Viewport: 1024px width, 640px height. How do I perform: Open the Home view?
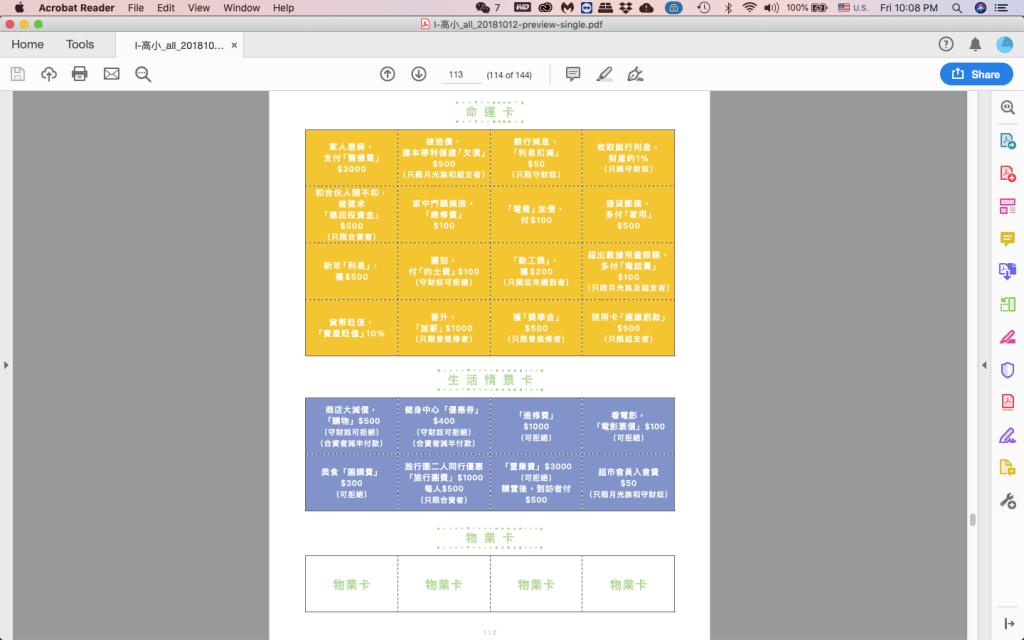(x=27, y=45)
